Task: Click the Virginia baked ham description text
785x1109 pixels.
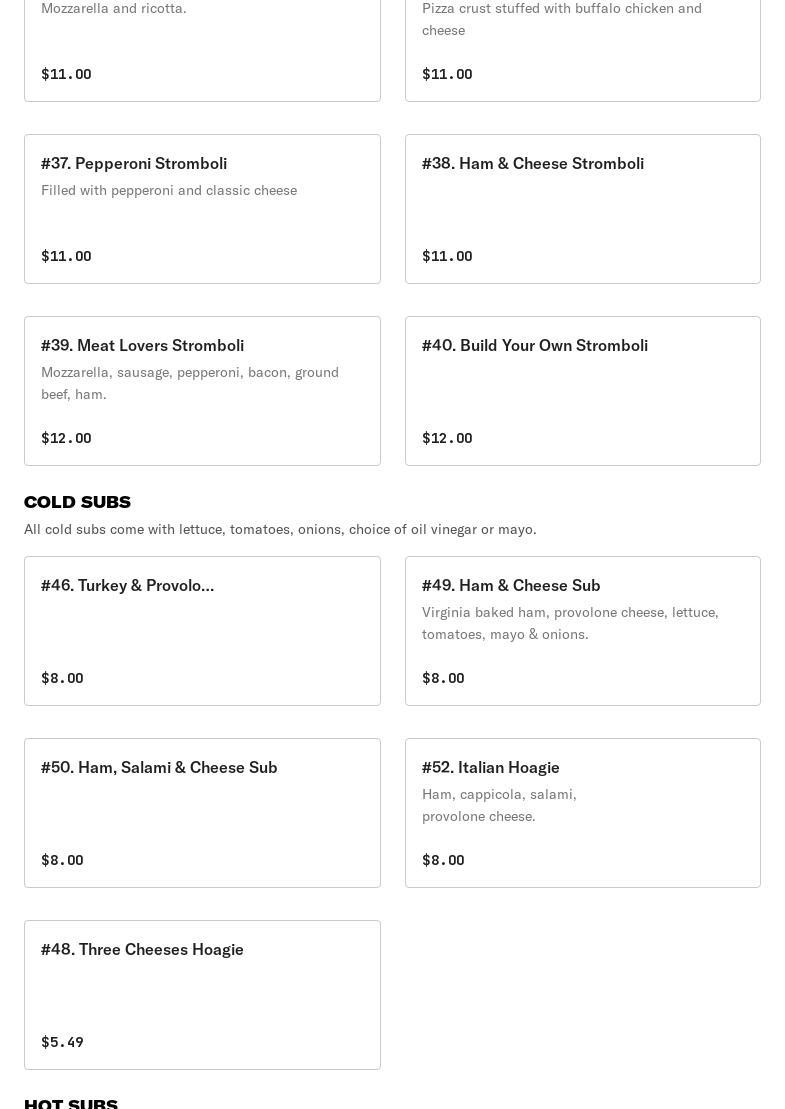Action: pyautogui.click(x=570, y=623)
